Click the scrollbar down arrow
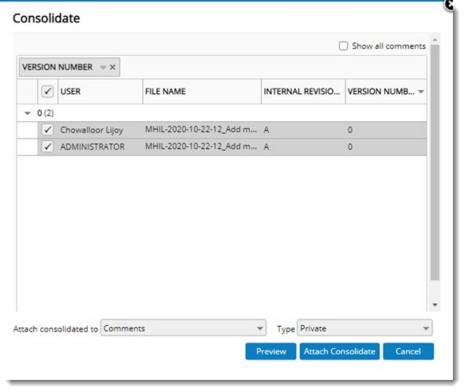465x392 pixels. pos(435,305)
